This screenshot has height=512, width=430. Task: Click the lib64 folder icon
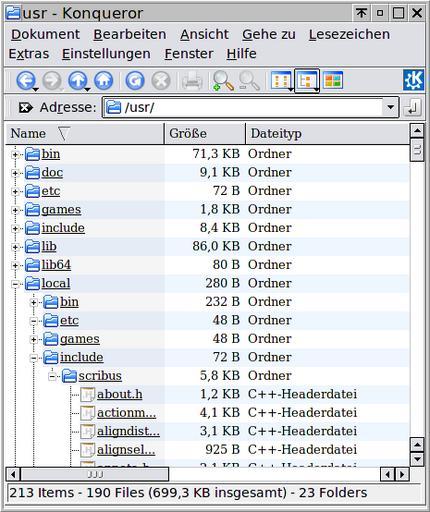pos(32,265)
